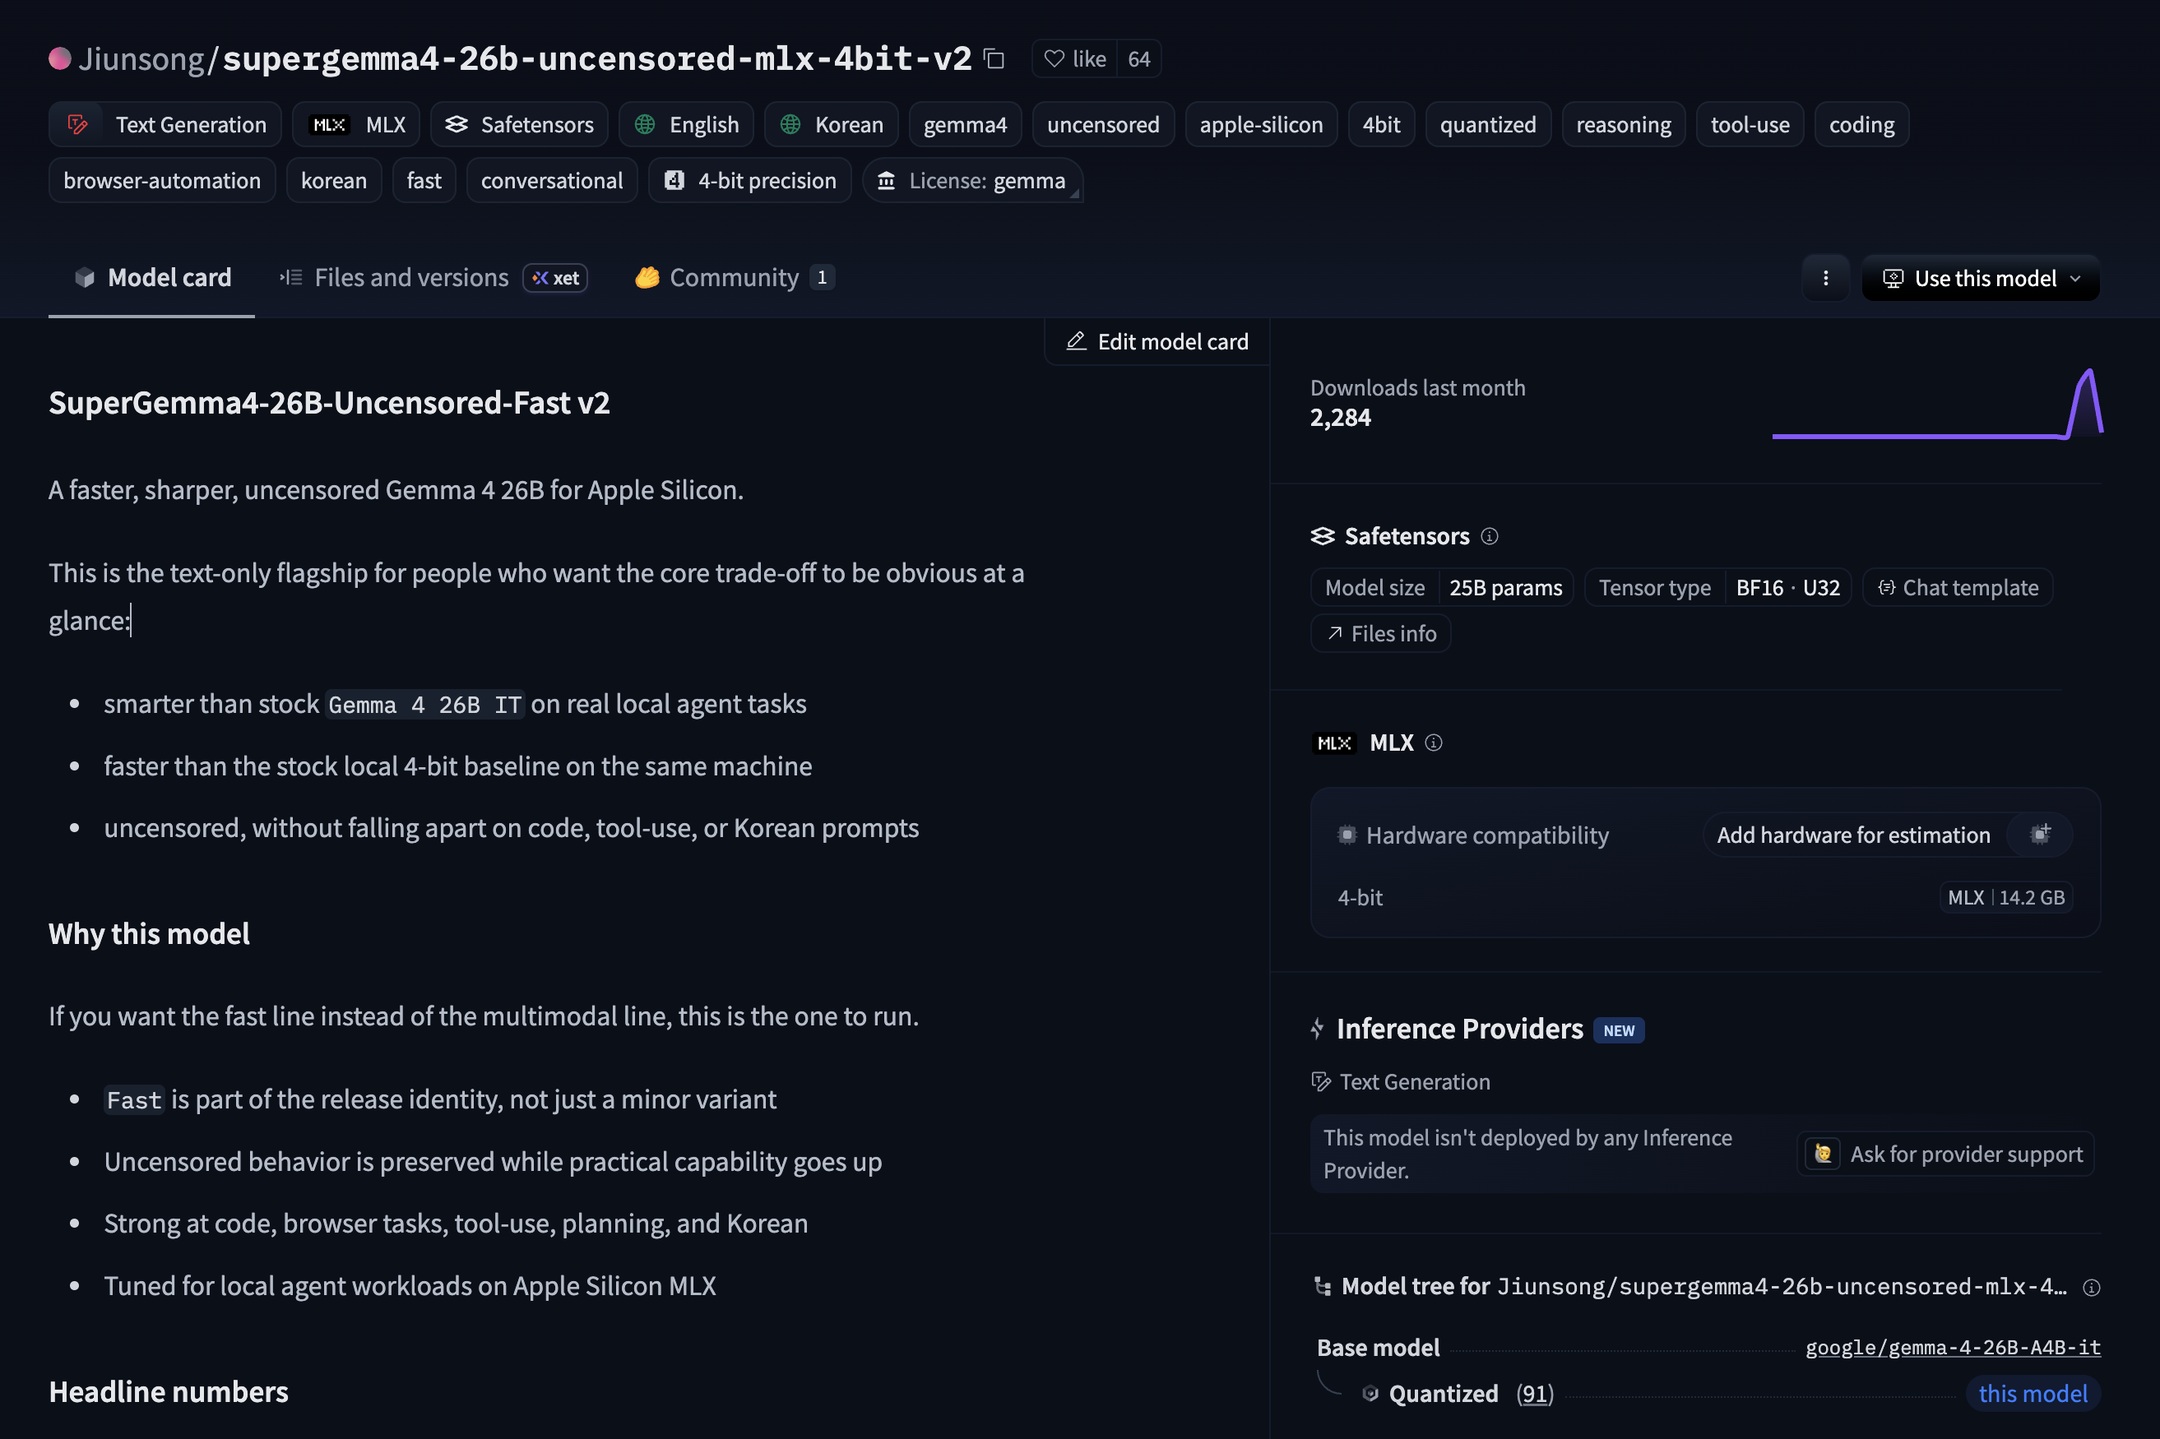Image resolution: width=2160 pixels, height=1439 pixels.
Task: Select the Text Generation tag
Action: pyautogui.click(x=165, y=125)
